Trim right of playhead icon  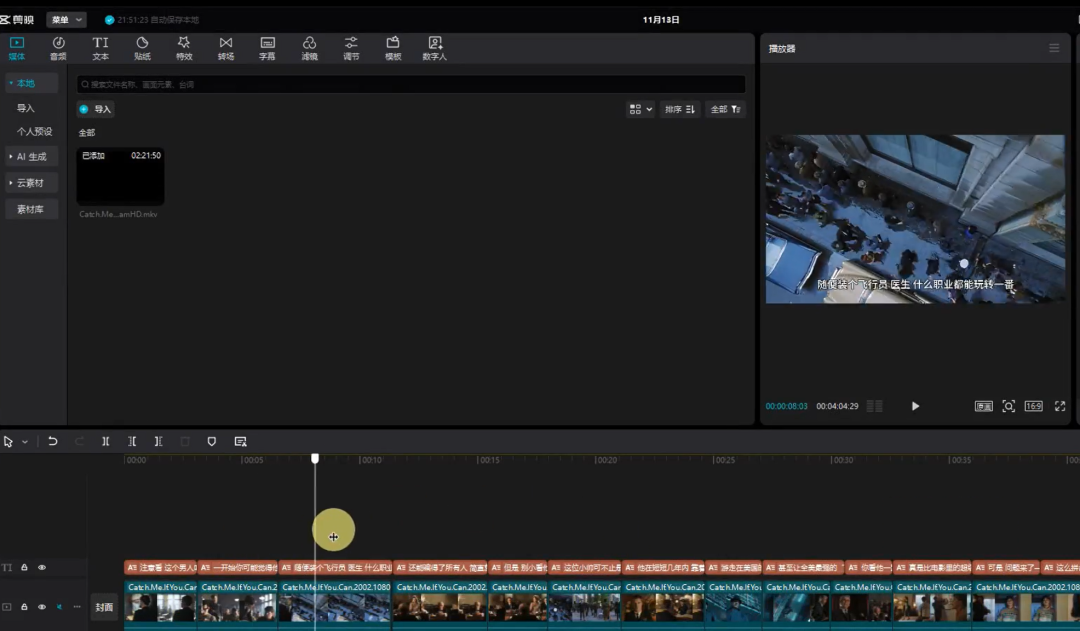point(158,442)
